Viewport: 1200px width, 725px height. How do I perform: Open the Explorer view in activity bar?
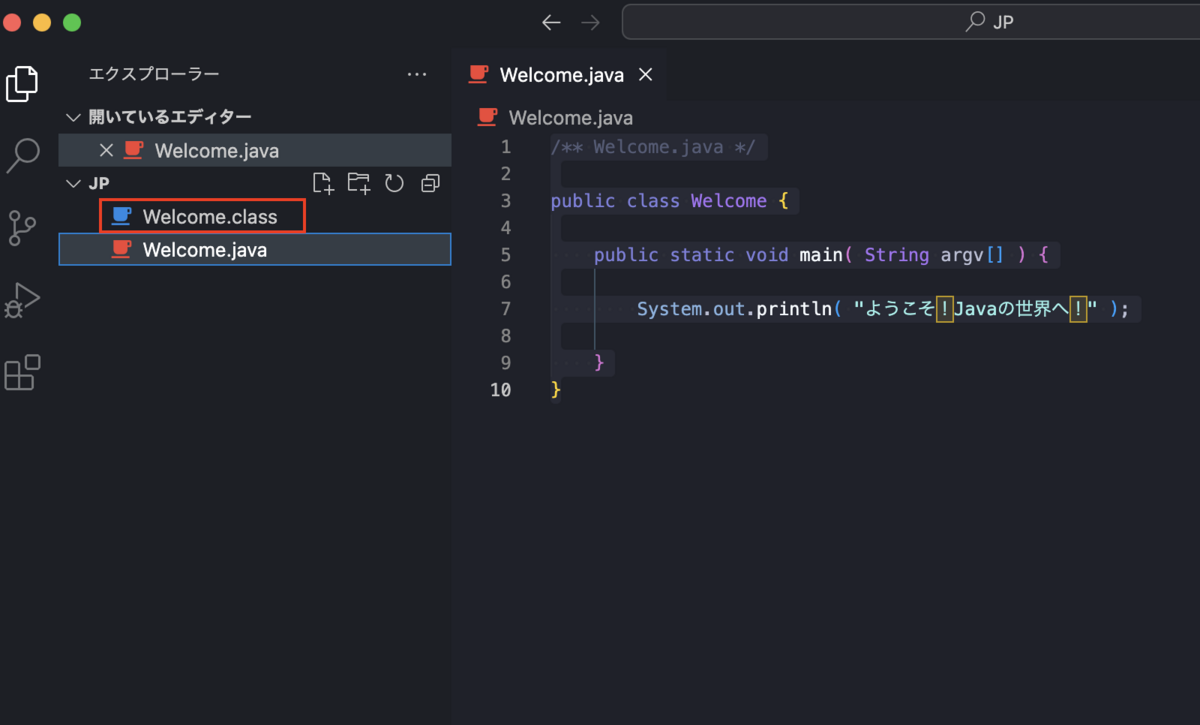22,84
